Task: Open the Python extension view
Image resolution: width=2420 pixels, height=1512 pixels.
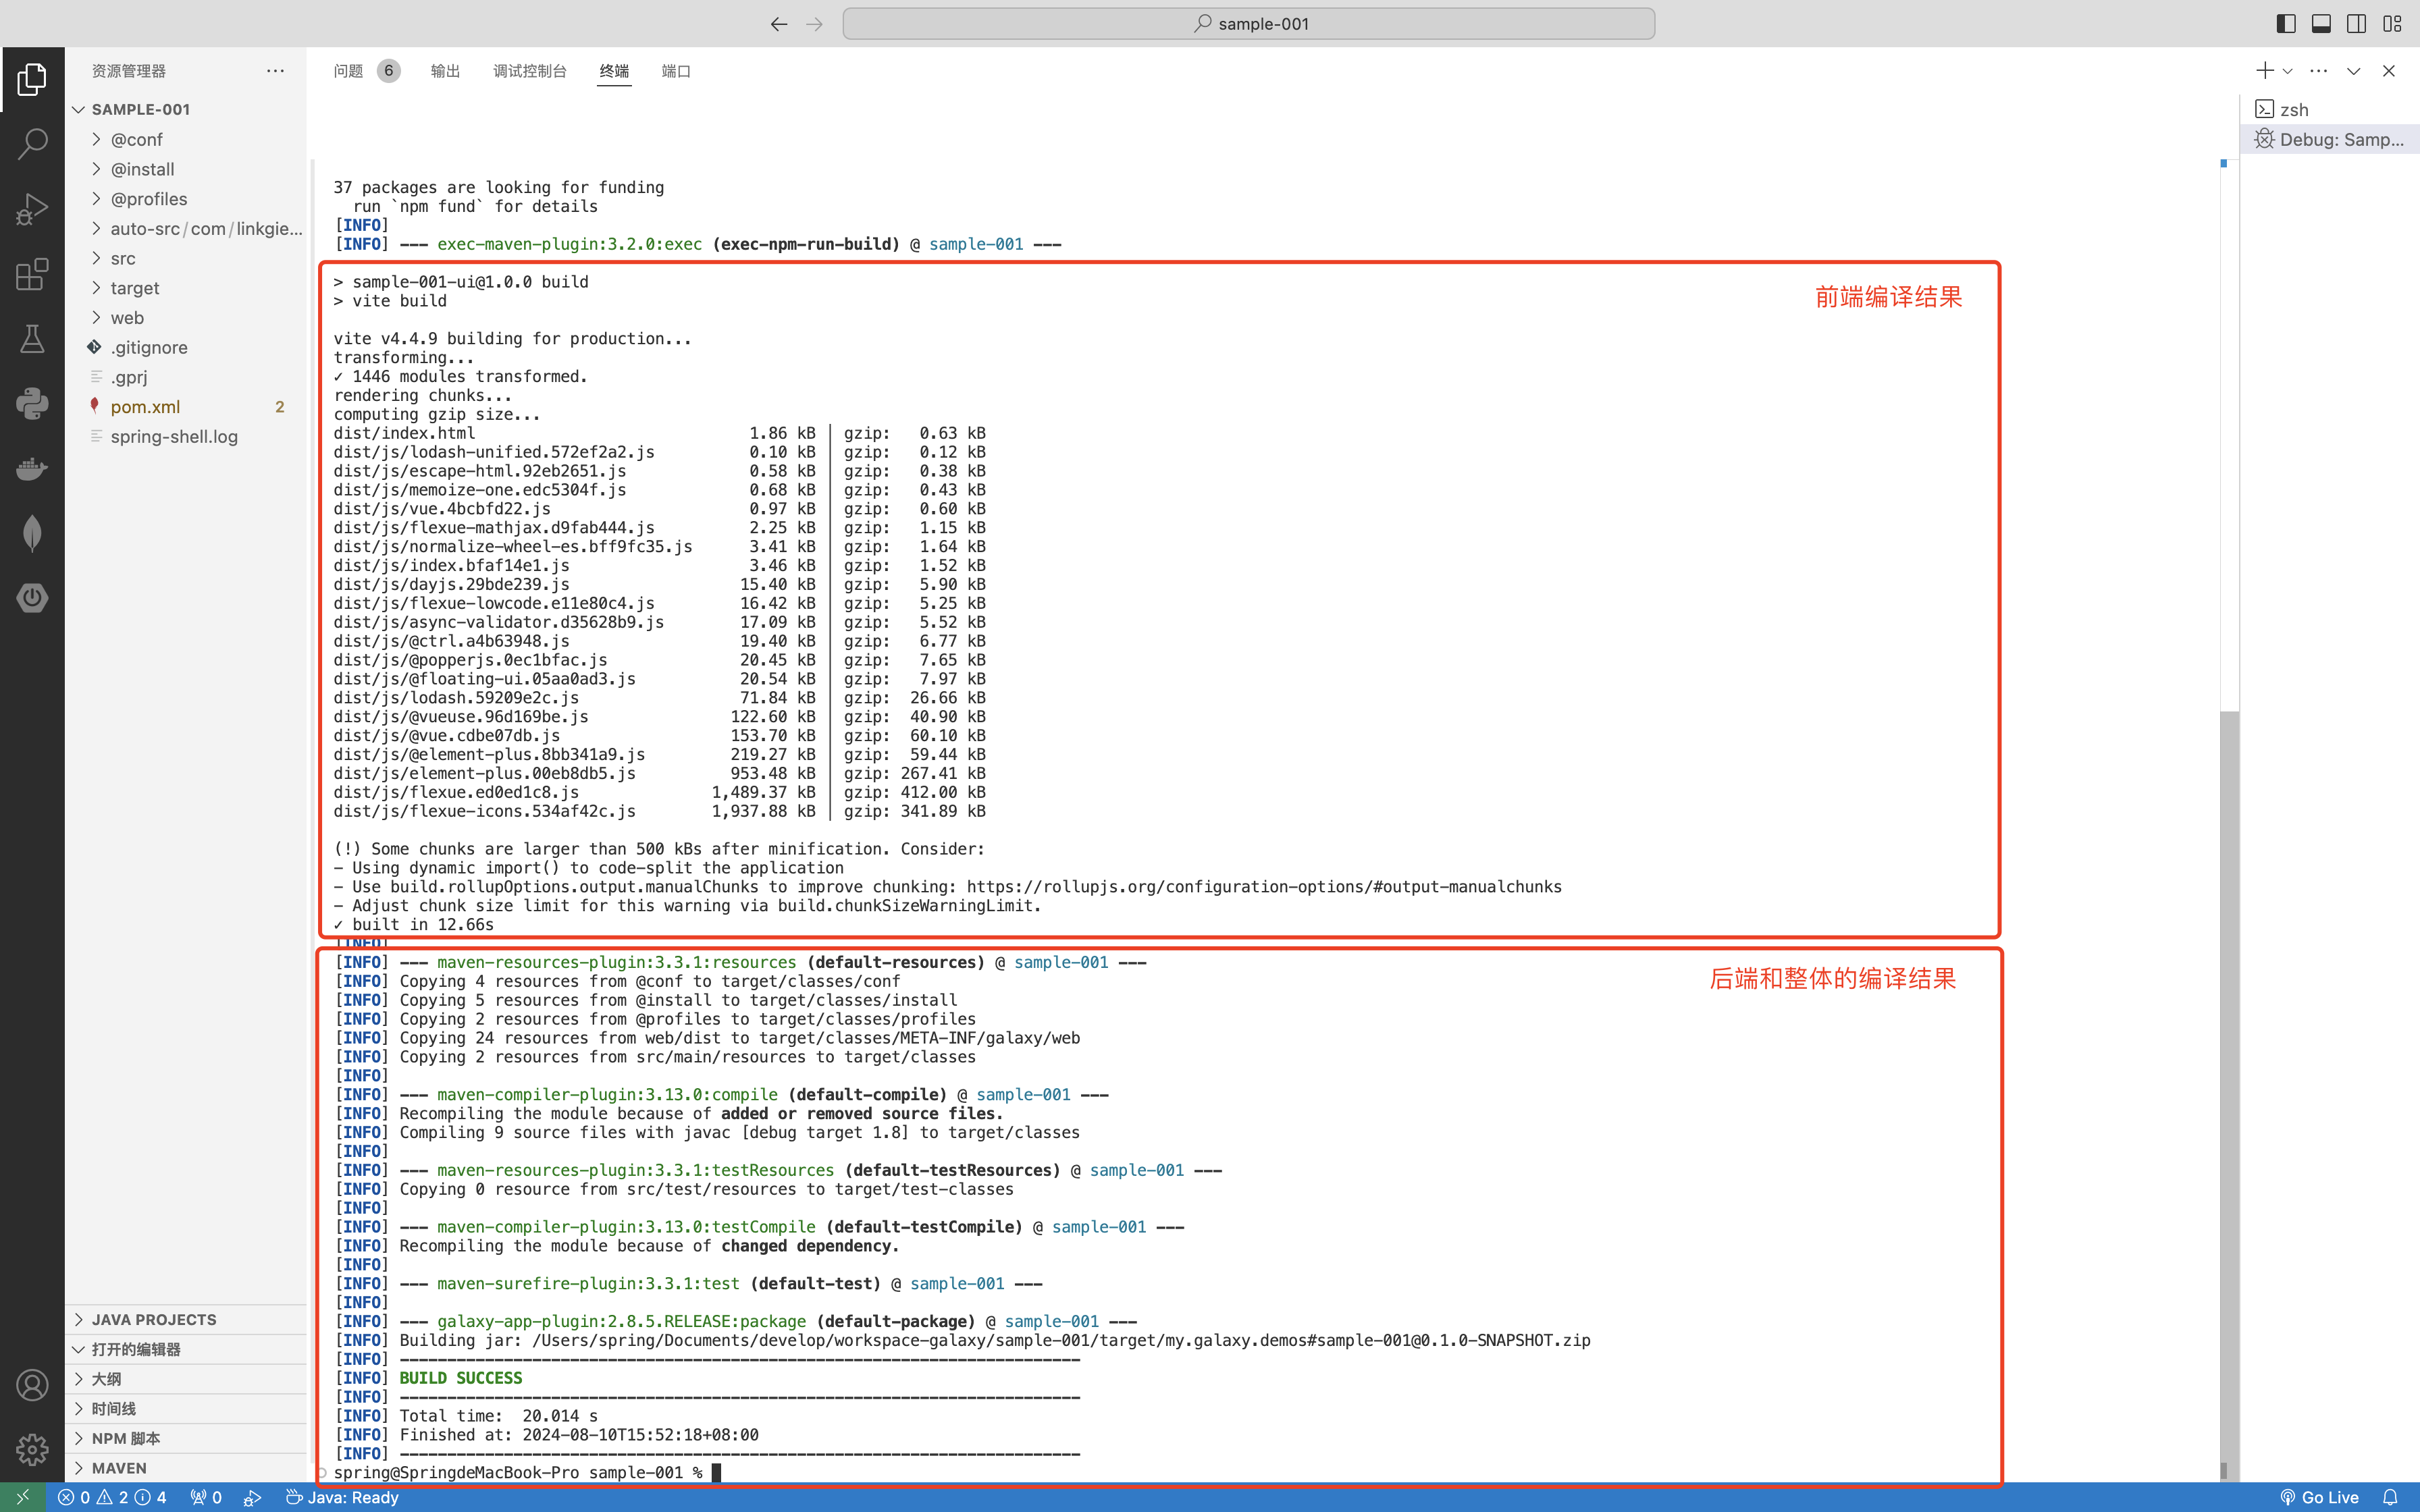Action: 32,404
